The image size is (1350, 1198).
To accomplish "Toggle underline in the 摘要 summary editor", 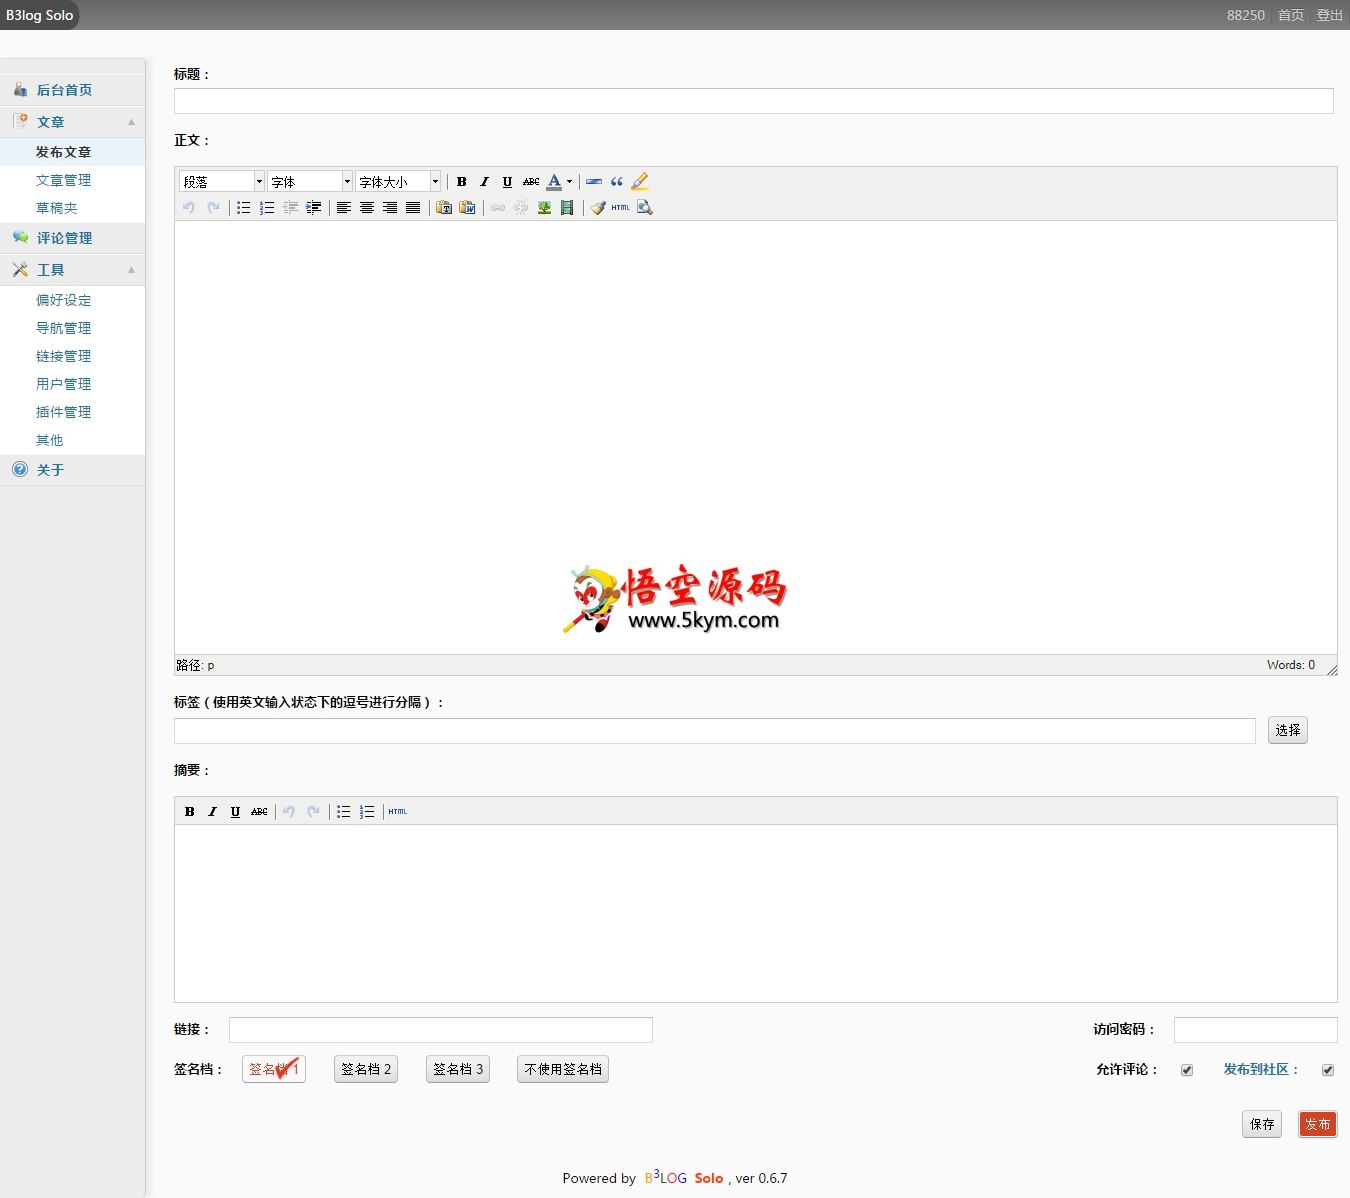I will (235, 811).
